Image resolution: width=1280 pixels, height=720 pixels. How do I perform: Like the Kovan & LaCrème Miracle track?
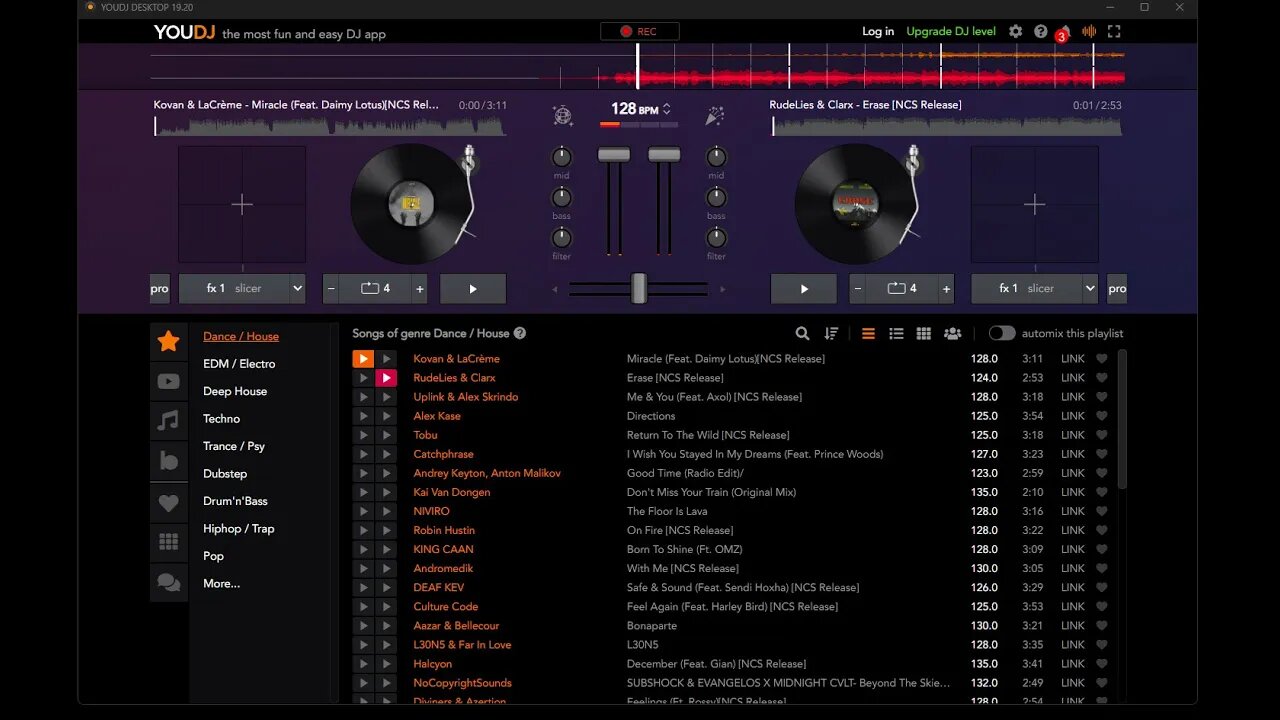(1102, 359)
